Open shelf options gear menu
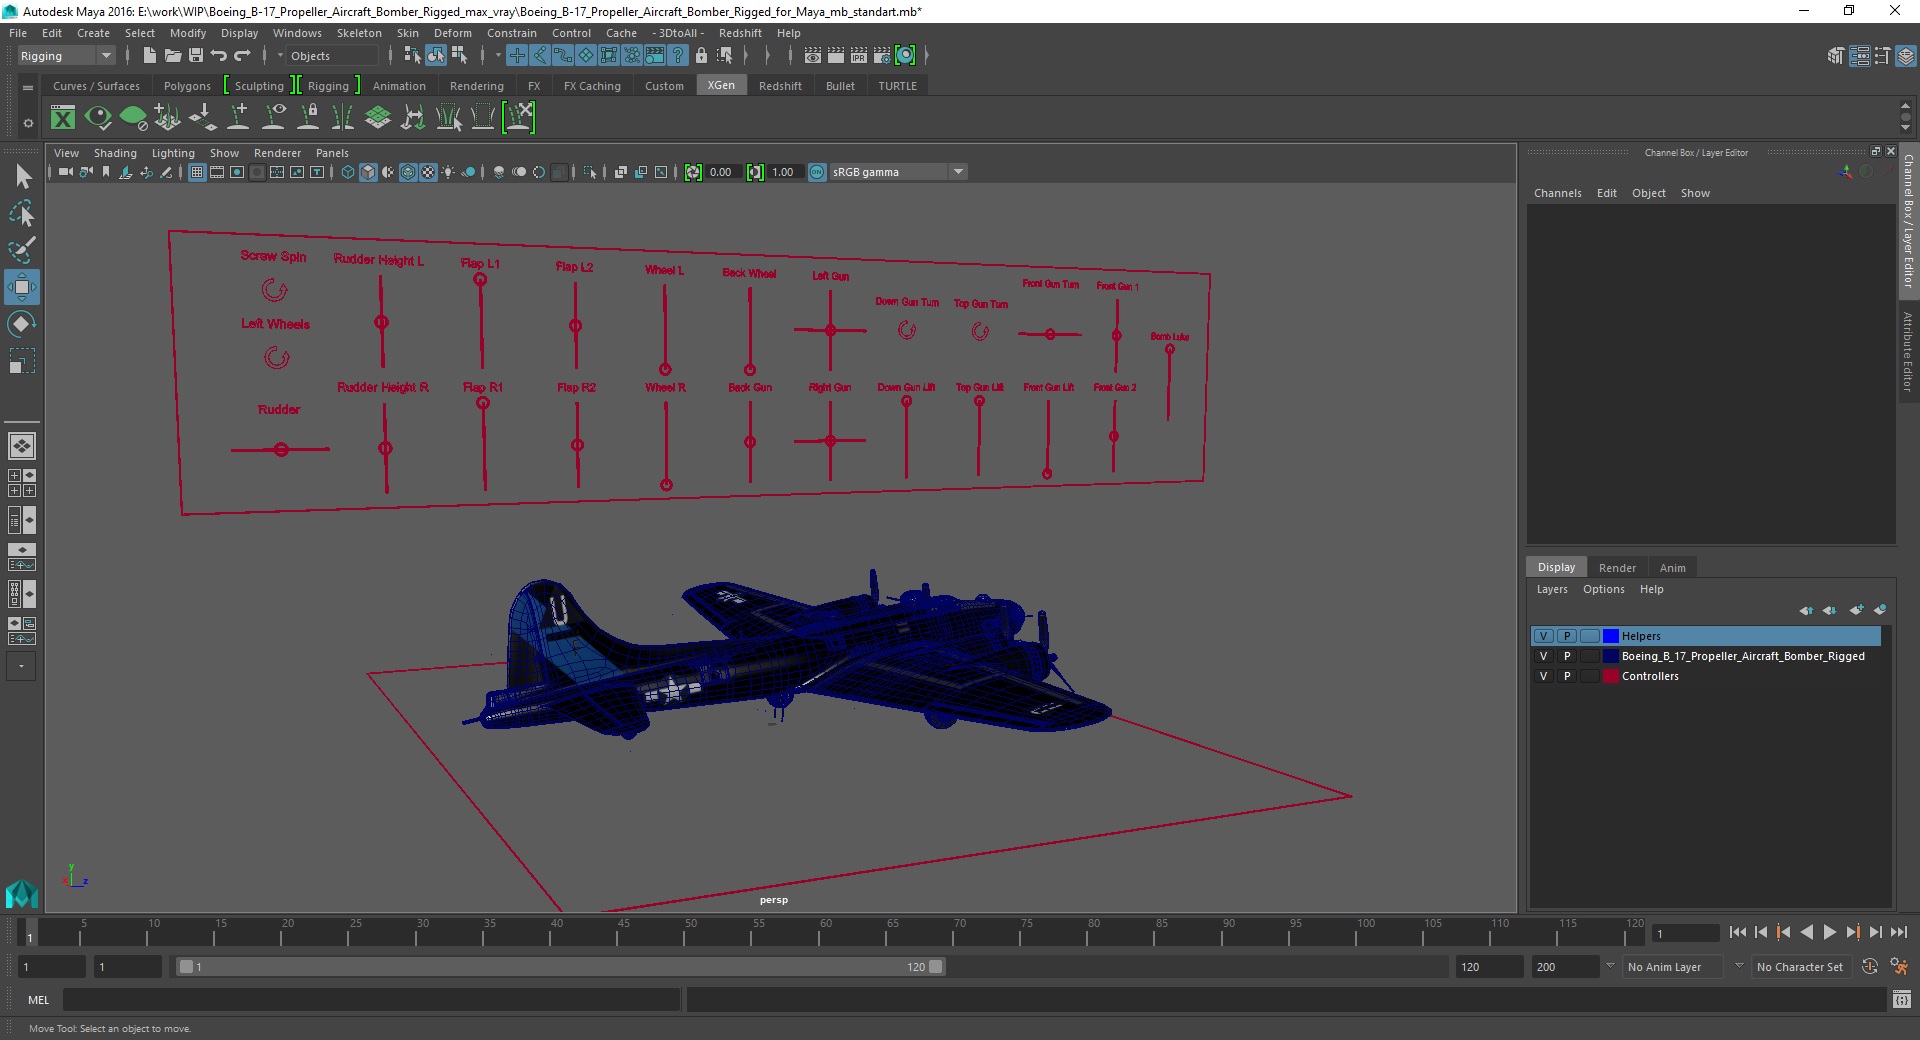1920x1040 pixels. pos(28,123)
